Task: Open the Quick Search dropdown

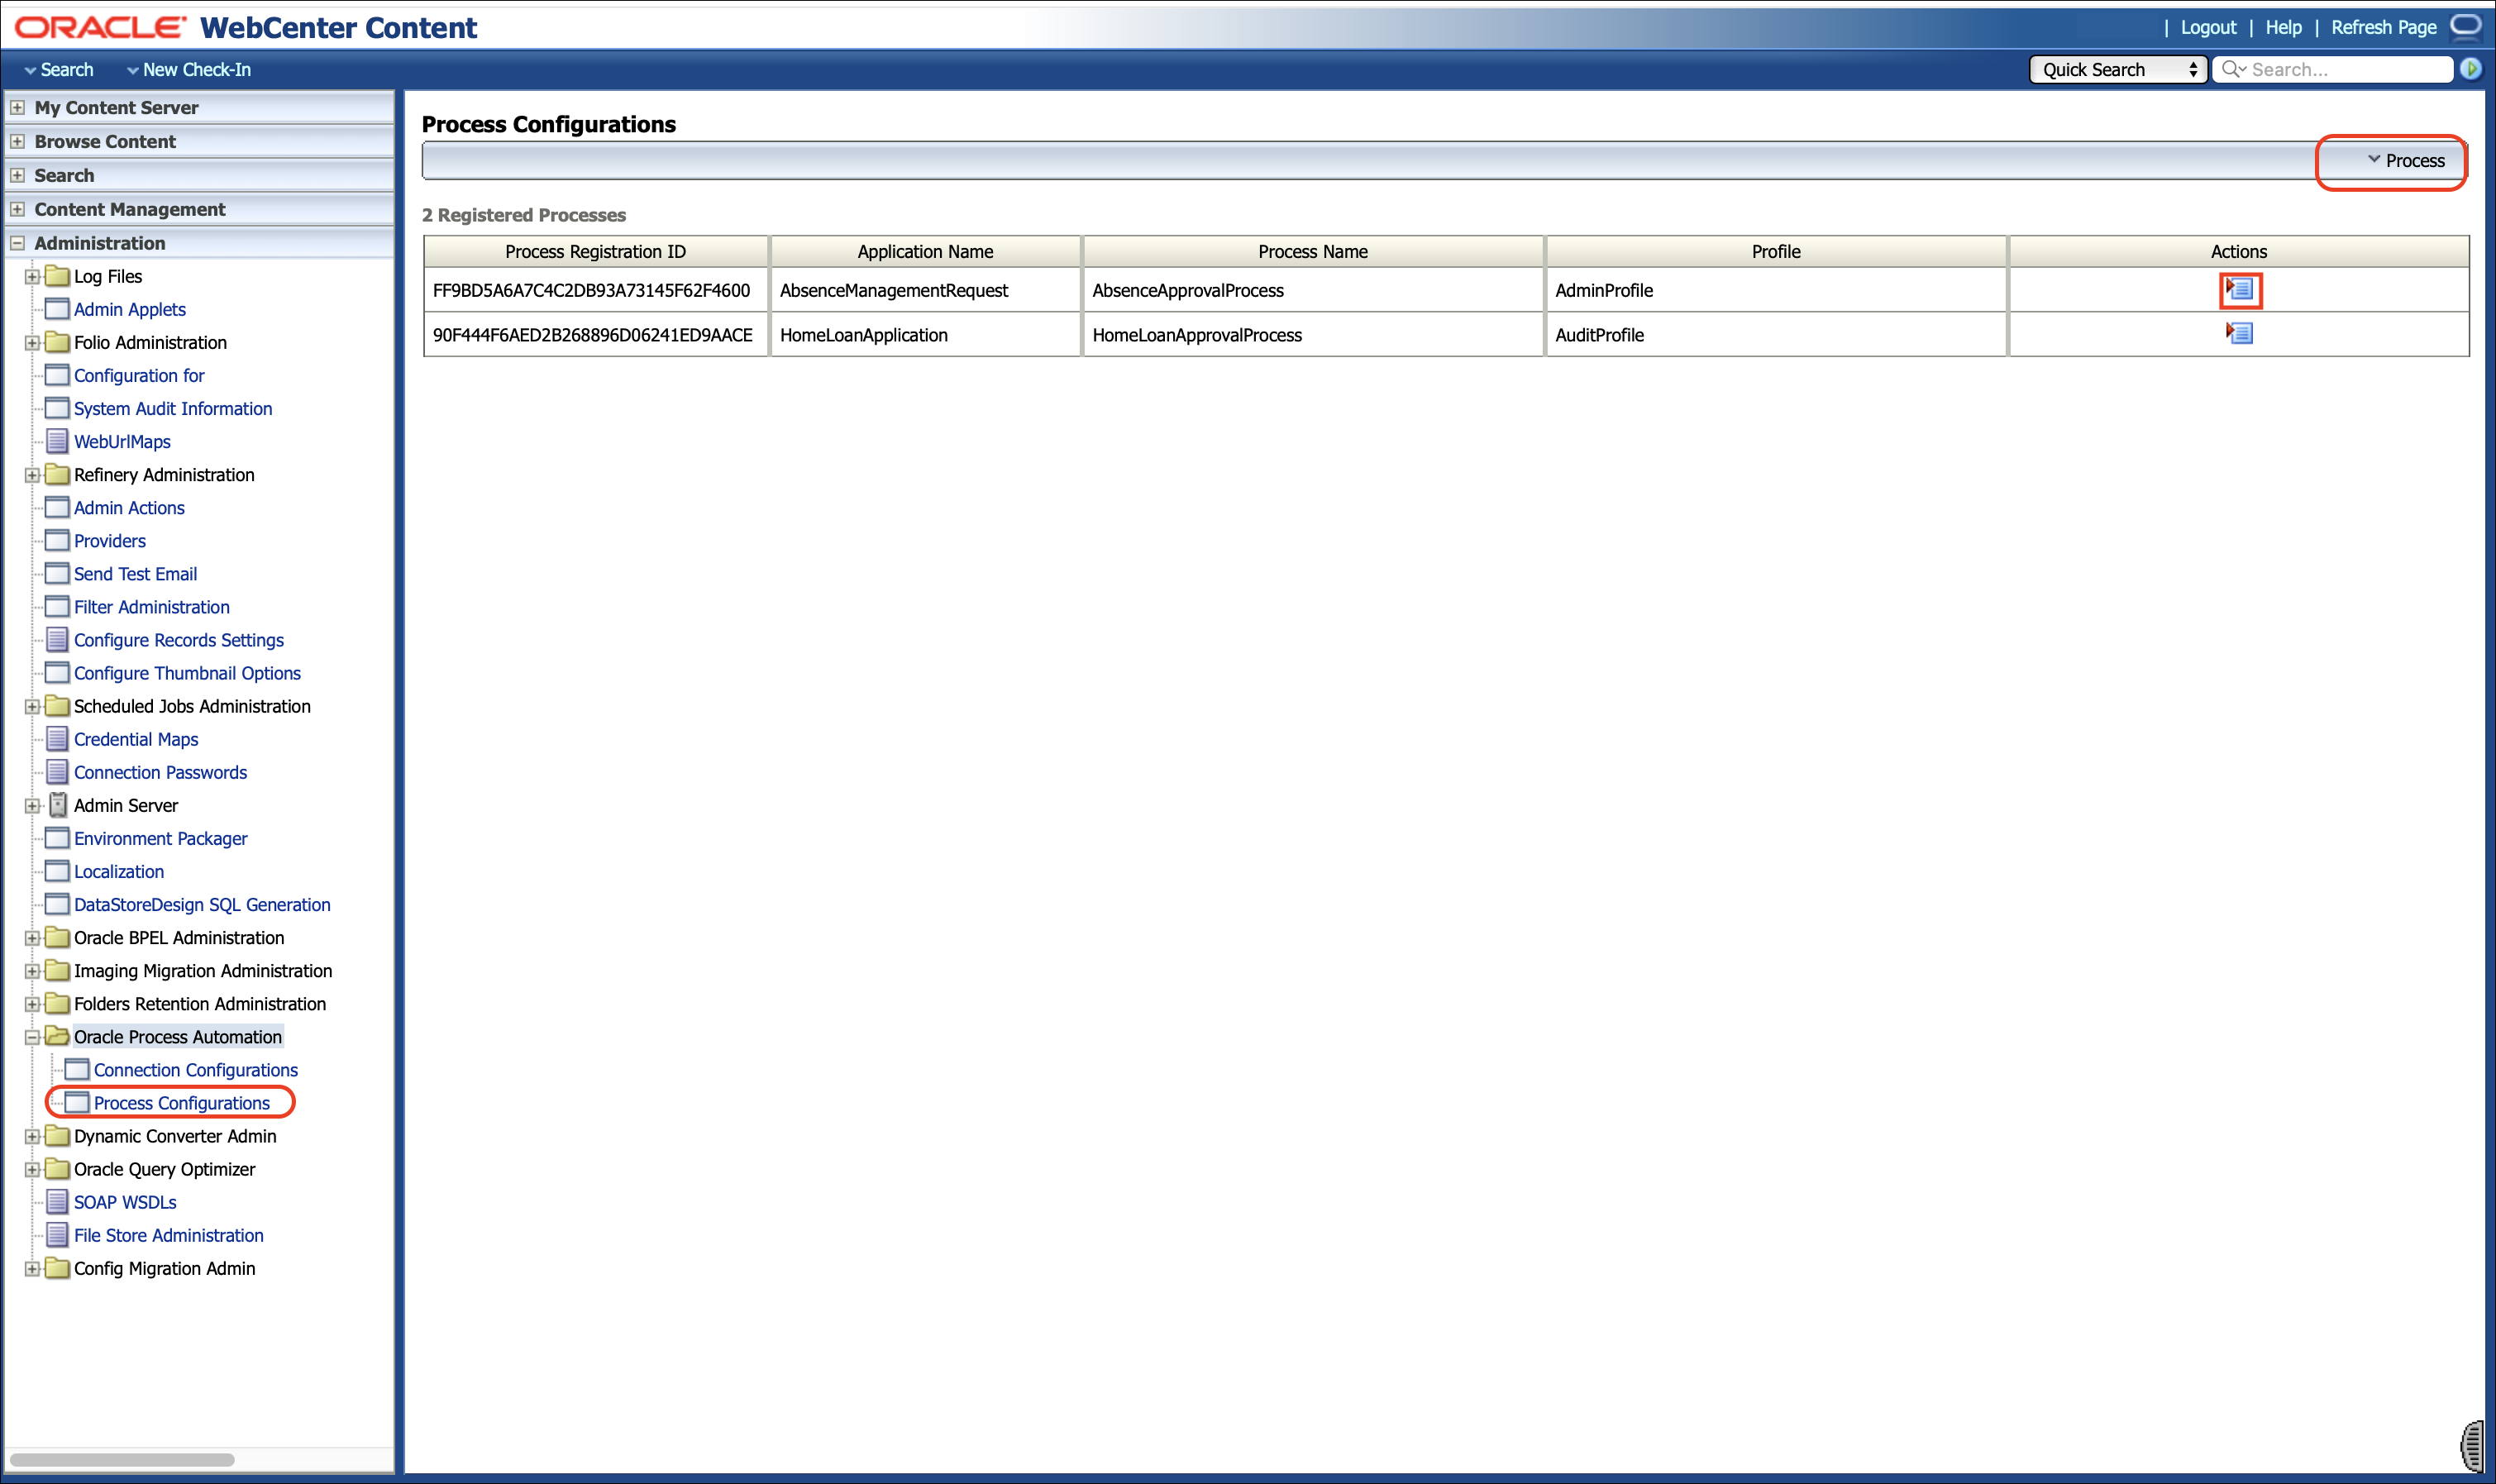Action: [x=2117, y=69]
